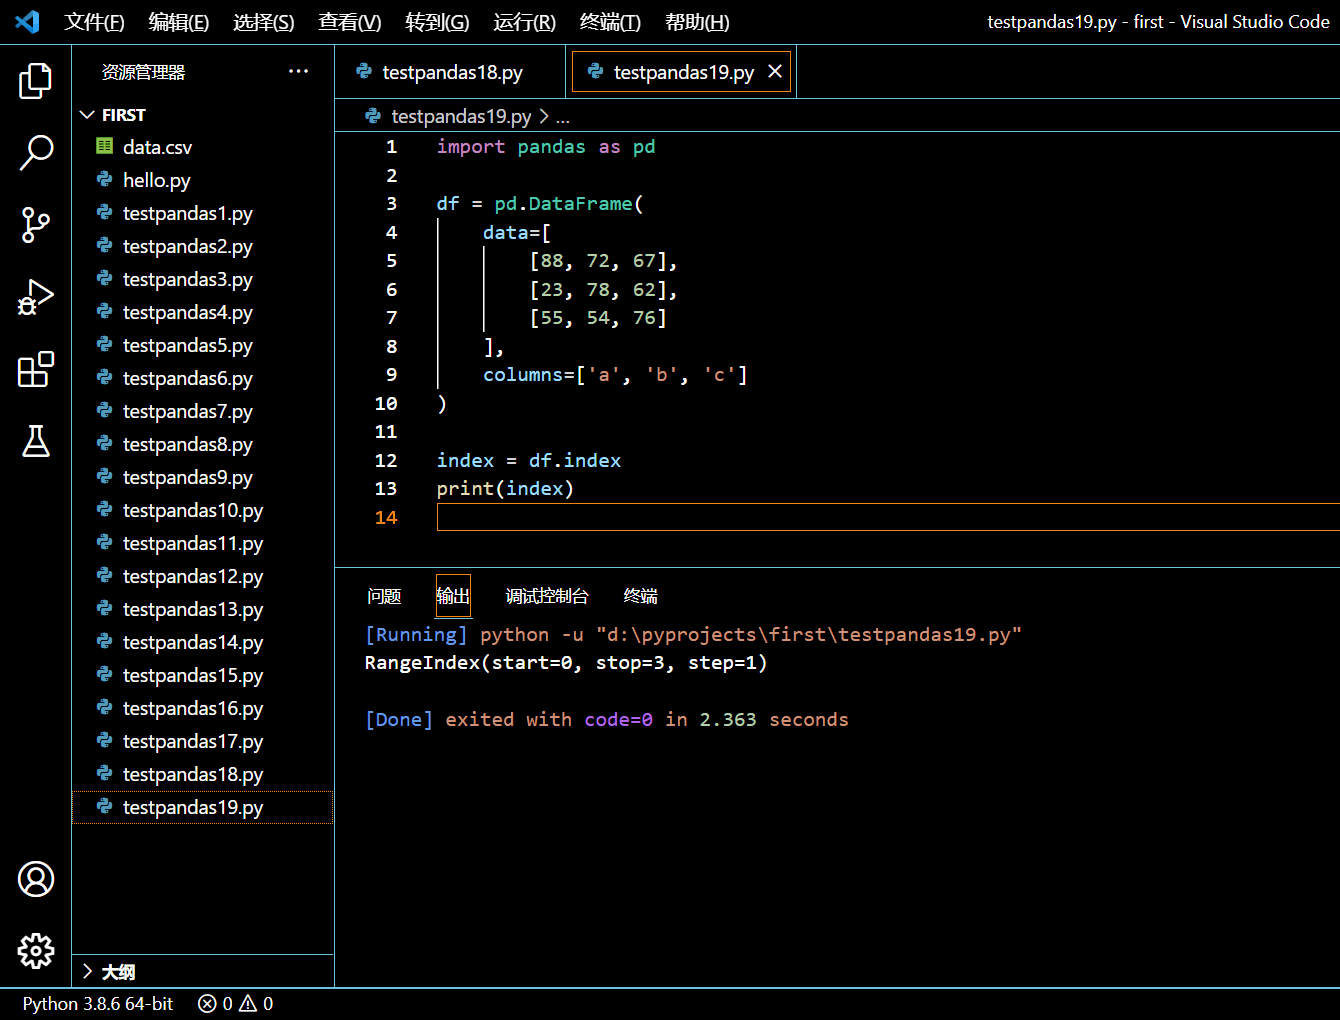Click the RangeIndex output line
1340x1020 pixels.
(x=566, y=663)
